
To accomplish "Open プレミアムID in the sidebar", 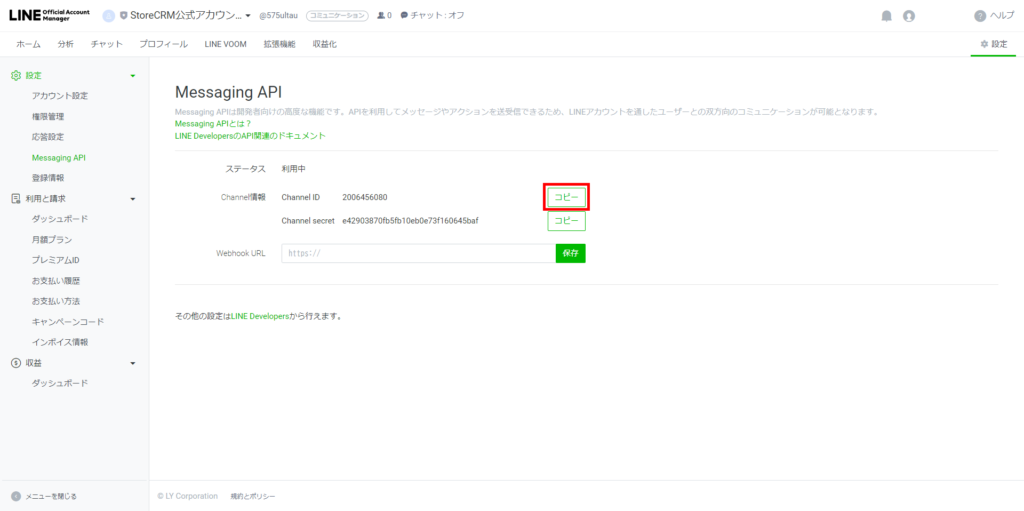I will 56,260.
